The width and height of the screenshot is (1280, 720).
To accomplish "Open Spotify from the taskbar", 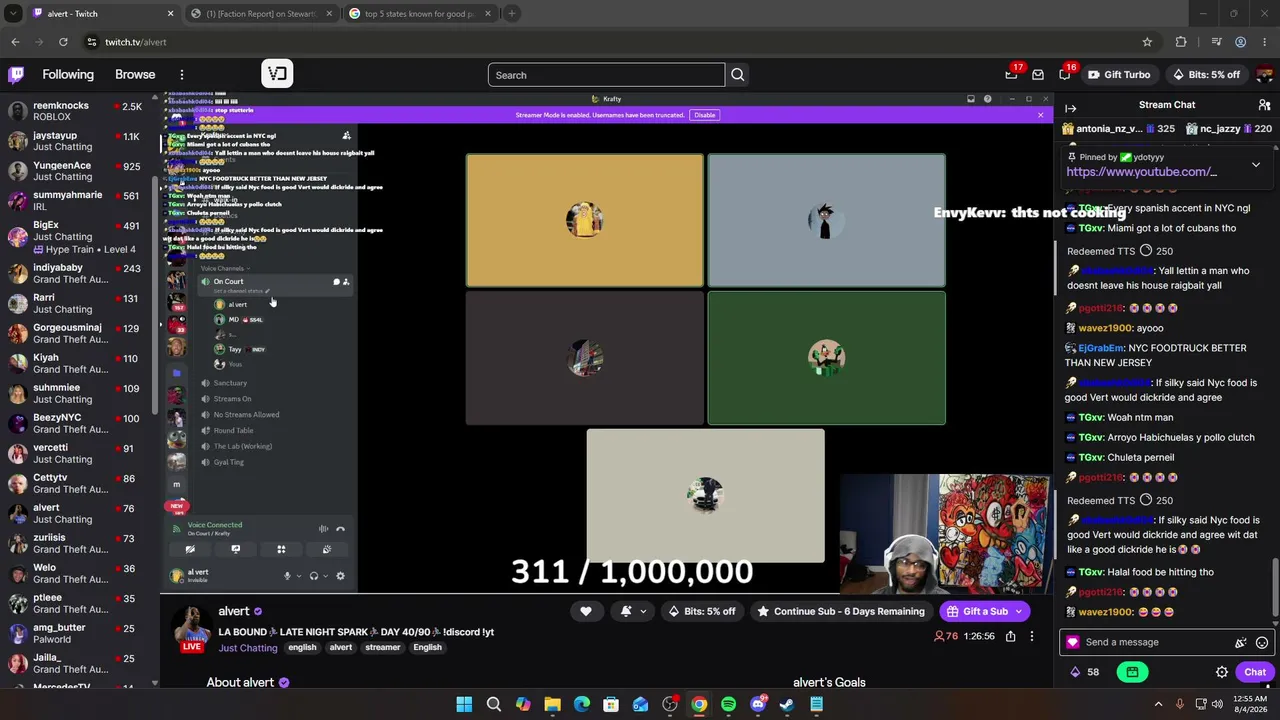I will 728,705.
